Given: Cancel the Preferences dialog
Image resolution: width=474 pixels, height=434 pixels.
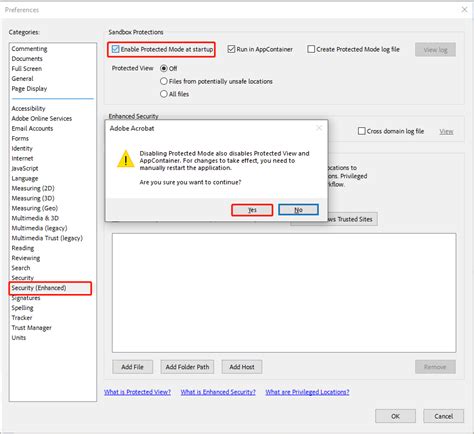Looking at the screenshot, I should pos(443,416).
